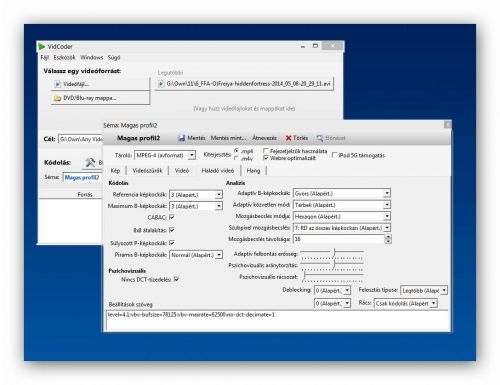Click the Videófájl... source button

tap(100, 84)
